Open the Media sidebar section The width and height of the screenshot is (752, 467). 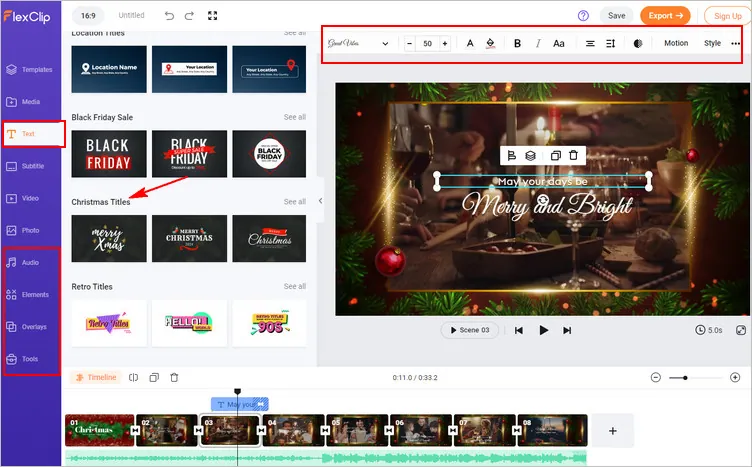pyautogui.click(x=24, y=102)
